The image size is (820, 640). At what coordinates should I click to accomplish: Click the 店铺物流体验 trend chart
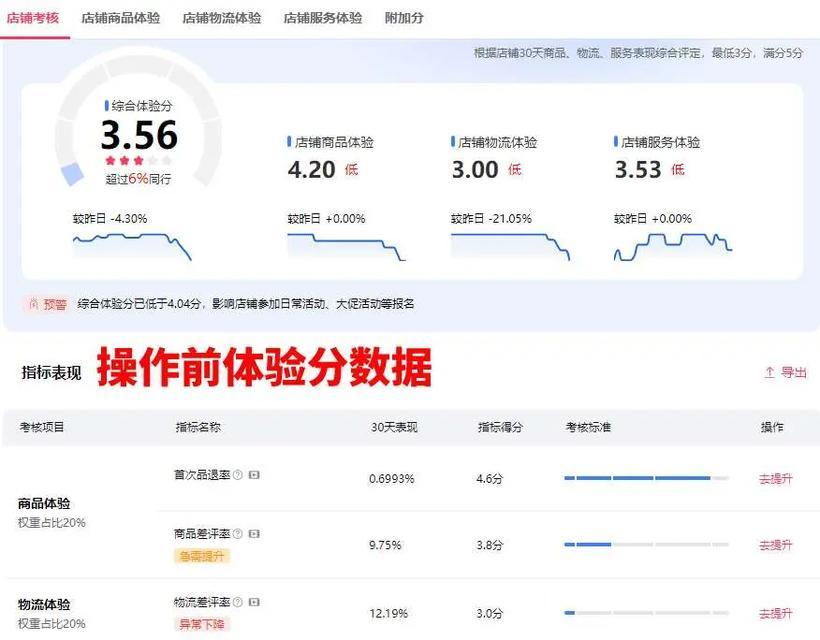coord(510,247)
